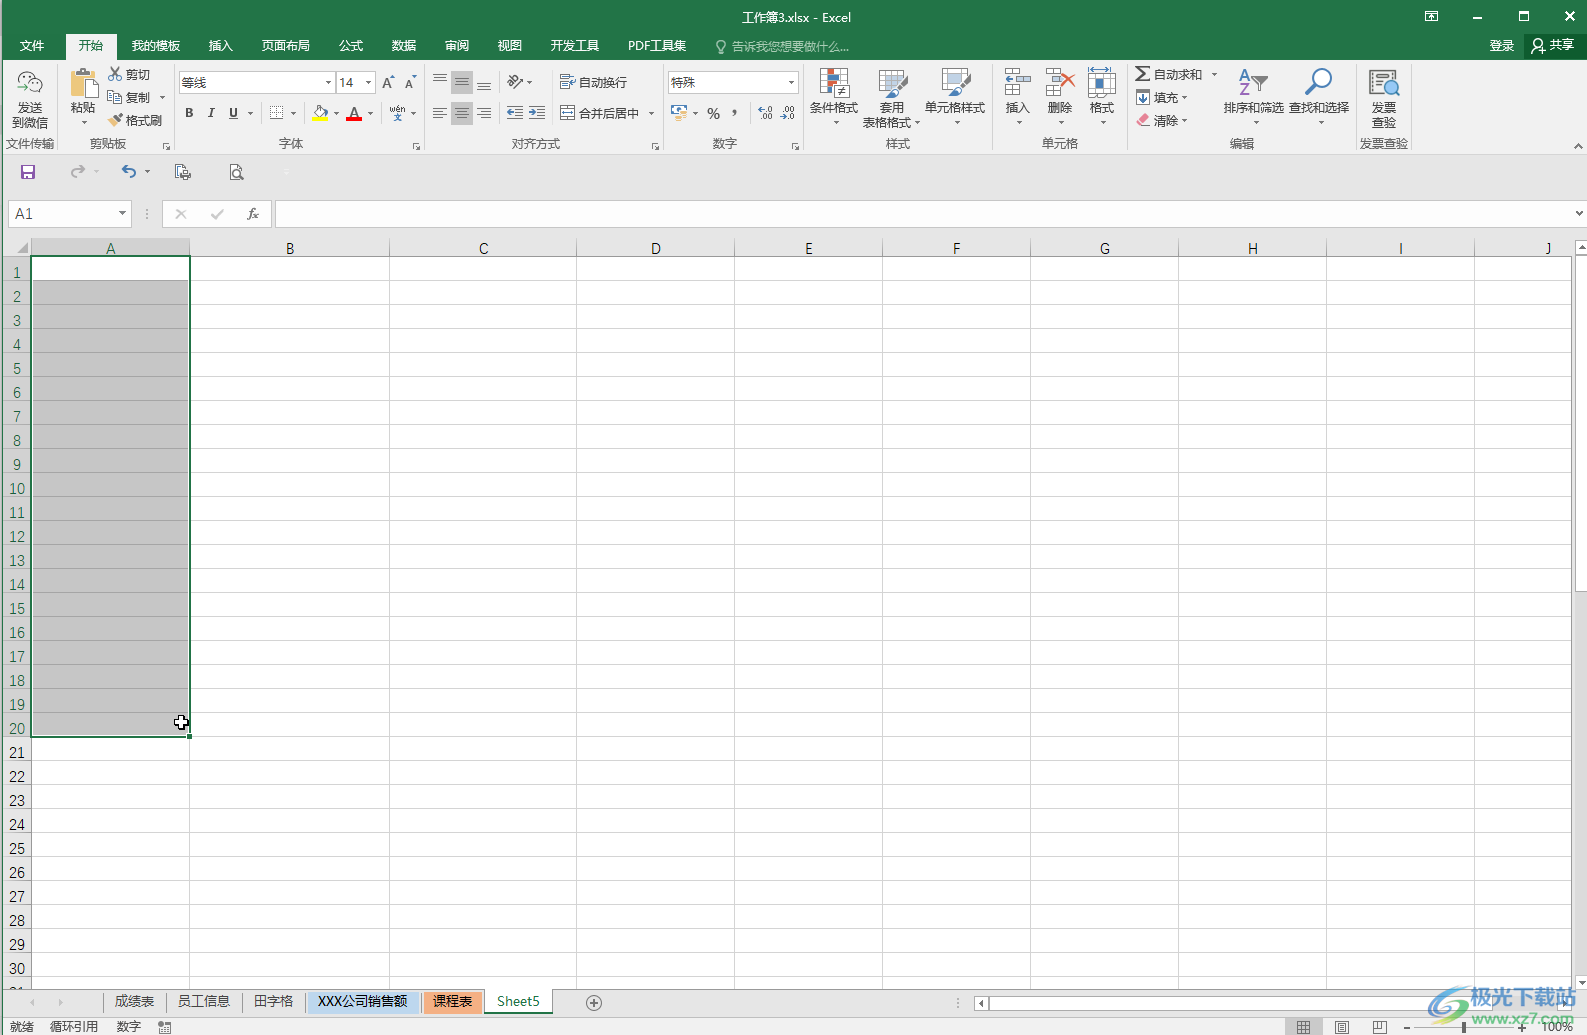Expand the Name Box A1 dropdown
The height and width of the screenshot is (1035, 1587).
[122, 213]
